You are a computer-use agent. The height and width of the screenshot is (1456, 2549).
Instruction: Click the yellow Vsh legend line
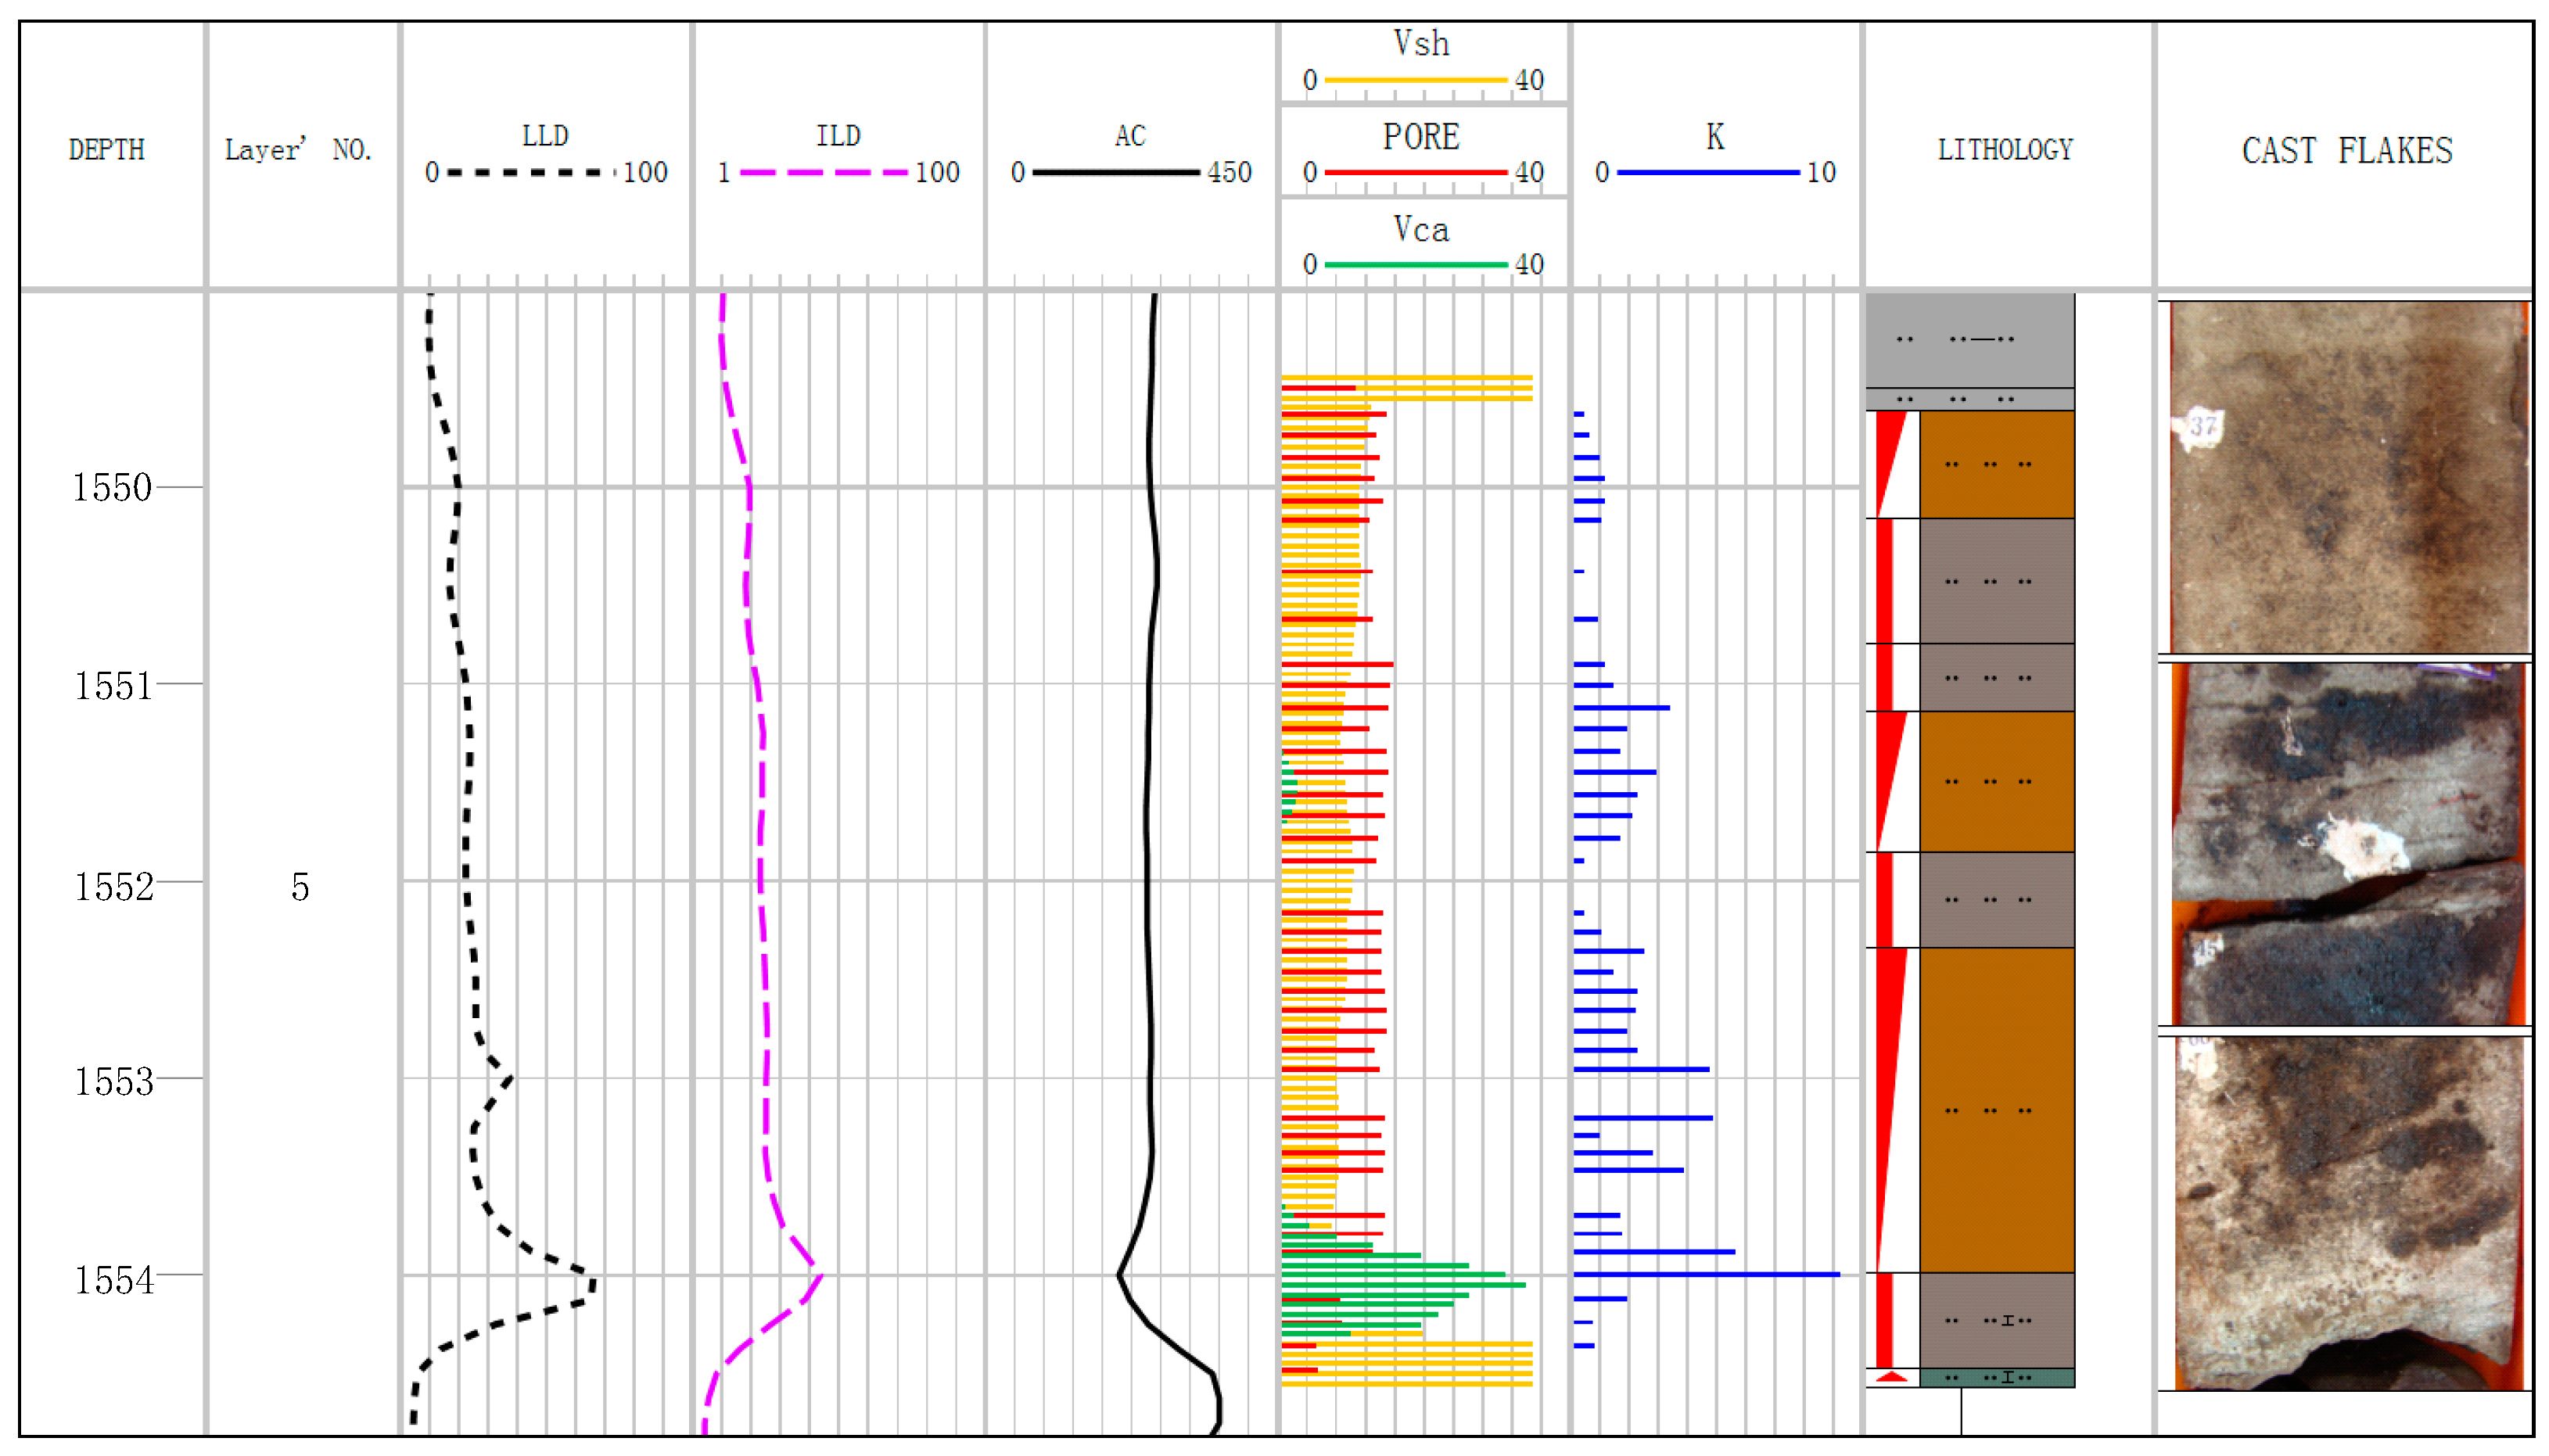[1415, 80]
